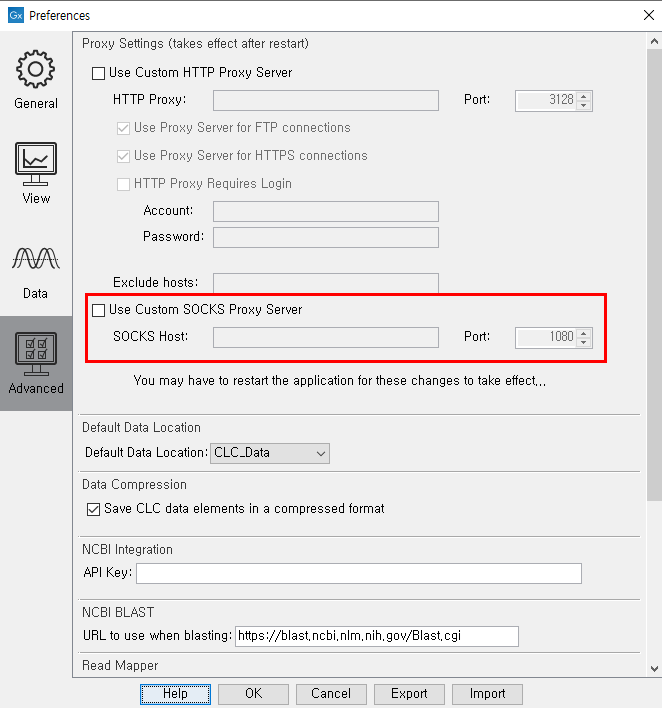
Task: Select the Data preferences waveform icon
Action: [x=36, y=259]
